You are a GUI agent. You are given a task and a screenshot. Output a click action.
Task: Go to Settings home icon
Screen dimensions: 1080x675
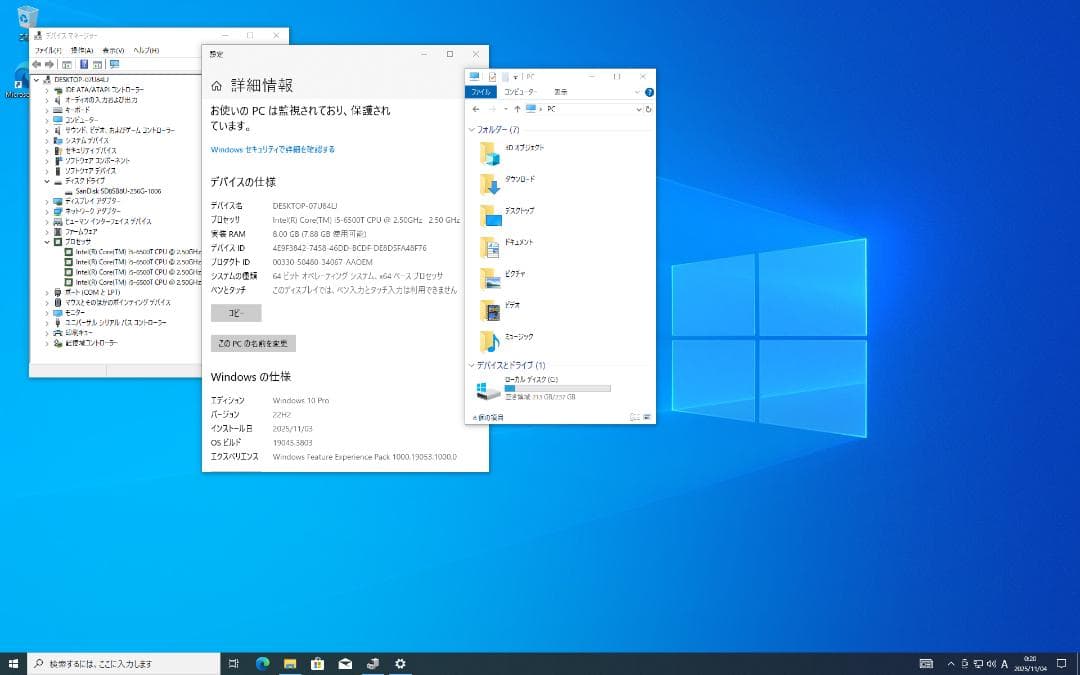[x=216, y=86]
